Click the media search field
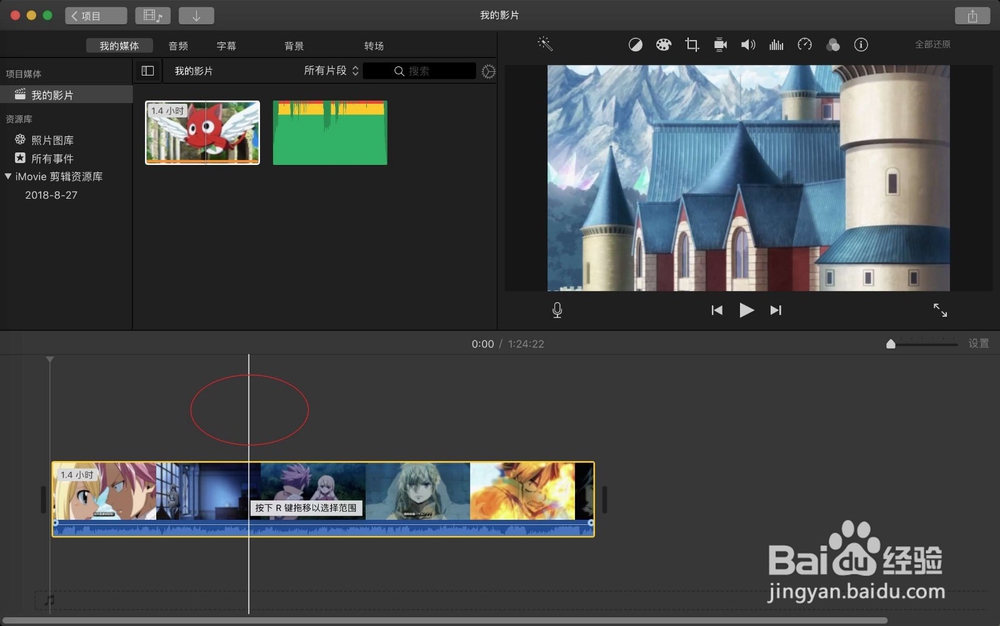Image resolution: width=1000 pixels, height=626 pixels. 420,71
